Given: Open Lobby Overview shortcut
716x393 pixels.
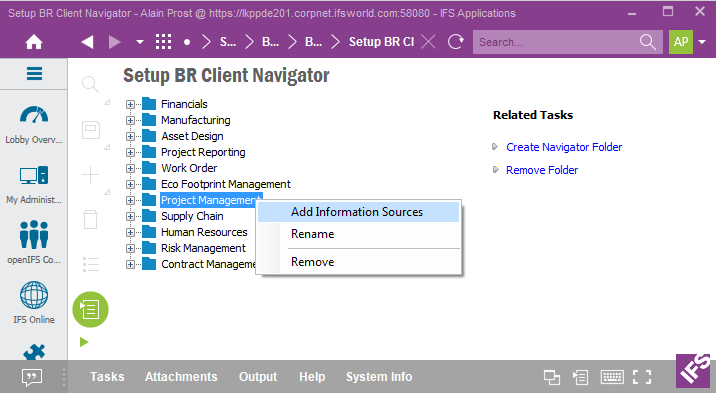Looking at the screenshot, I should [x=34, y=125].
